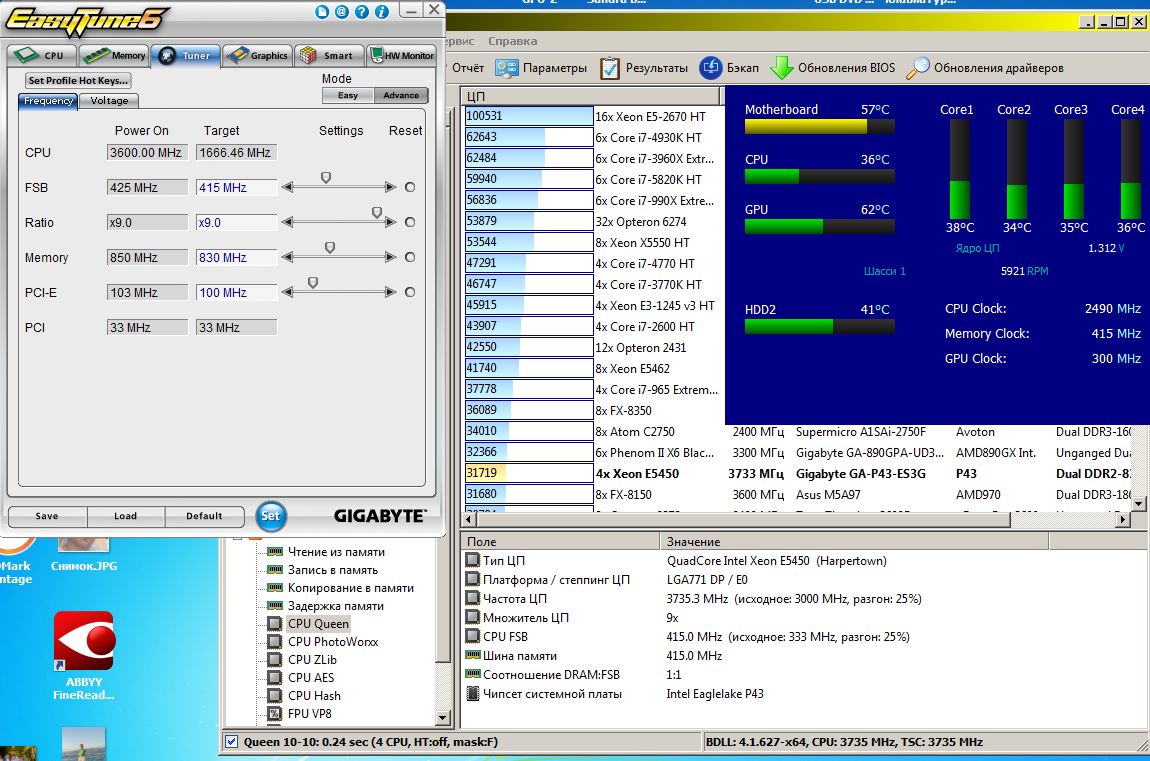
Task: Switch to the Memory tab in EasyTune6
Action: click(113, 55)
